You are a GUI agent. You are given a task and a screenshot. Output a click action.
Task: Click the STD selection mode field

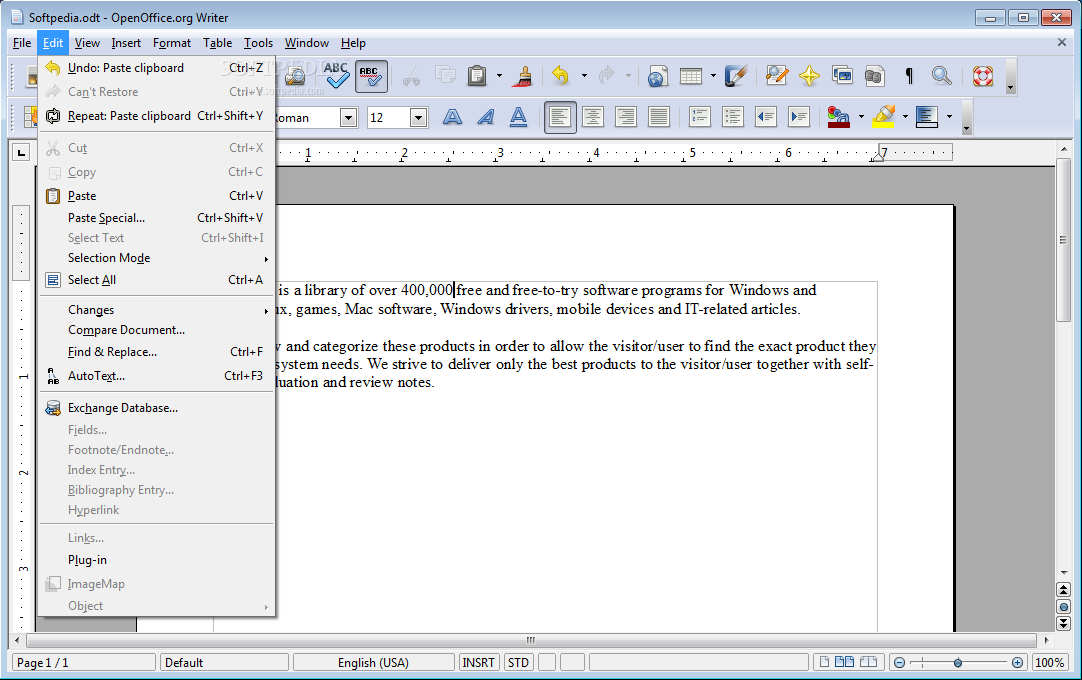[518, 663]
